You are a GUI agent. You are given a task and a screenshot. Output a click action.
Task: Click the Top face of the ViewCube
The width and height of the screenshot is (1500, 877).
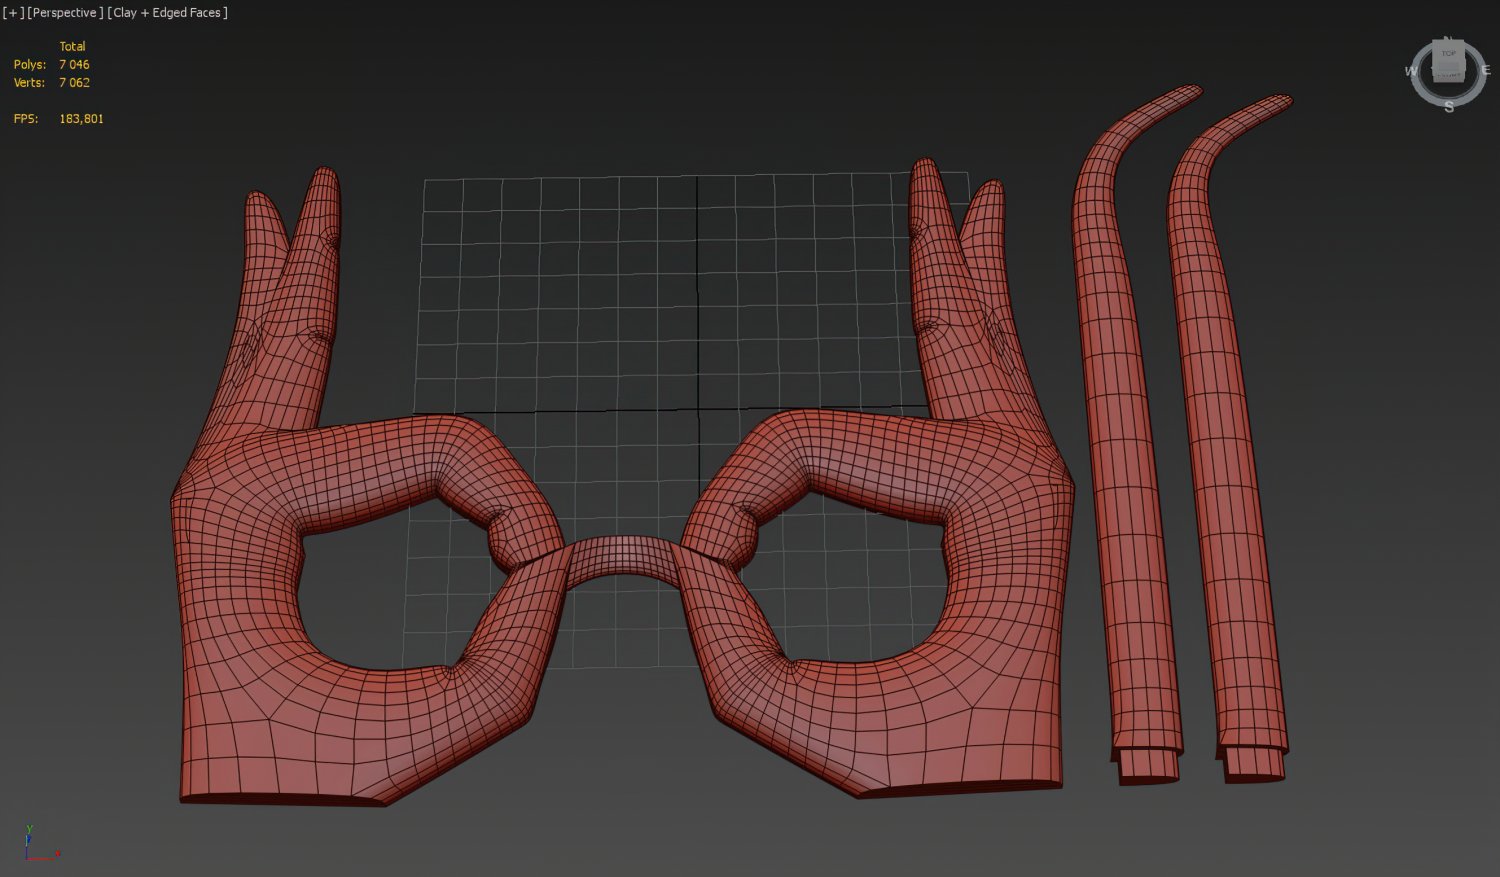tap(1448, 54)
